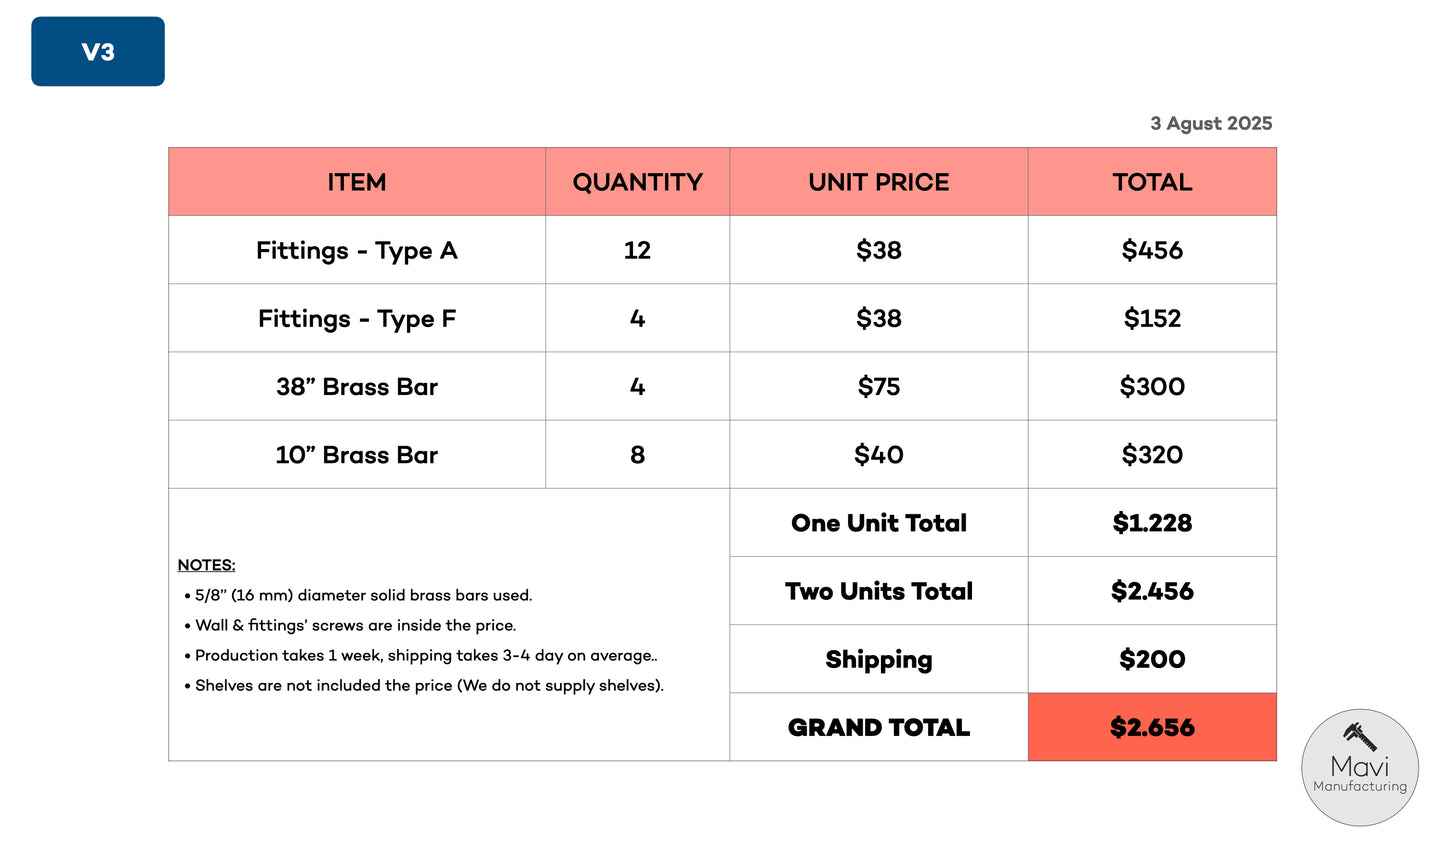Image resolution: width=1445 pixels, height=867 pixels.
Task: Click the TOTAL column header
Action: [1152, 182]
